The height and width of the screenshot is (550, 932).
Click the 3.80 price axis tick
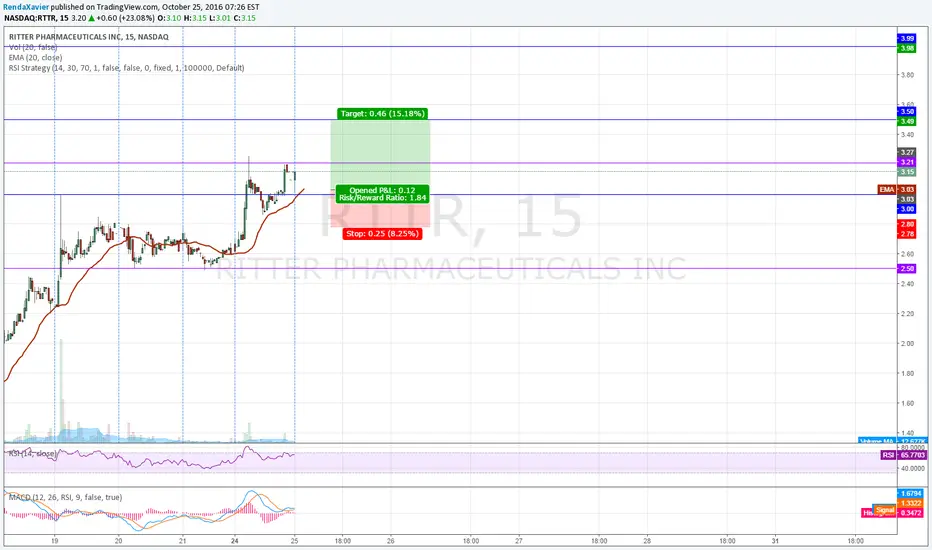point(907,75)
